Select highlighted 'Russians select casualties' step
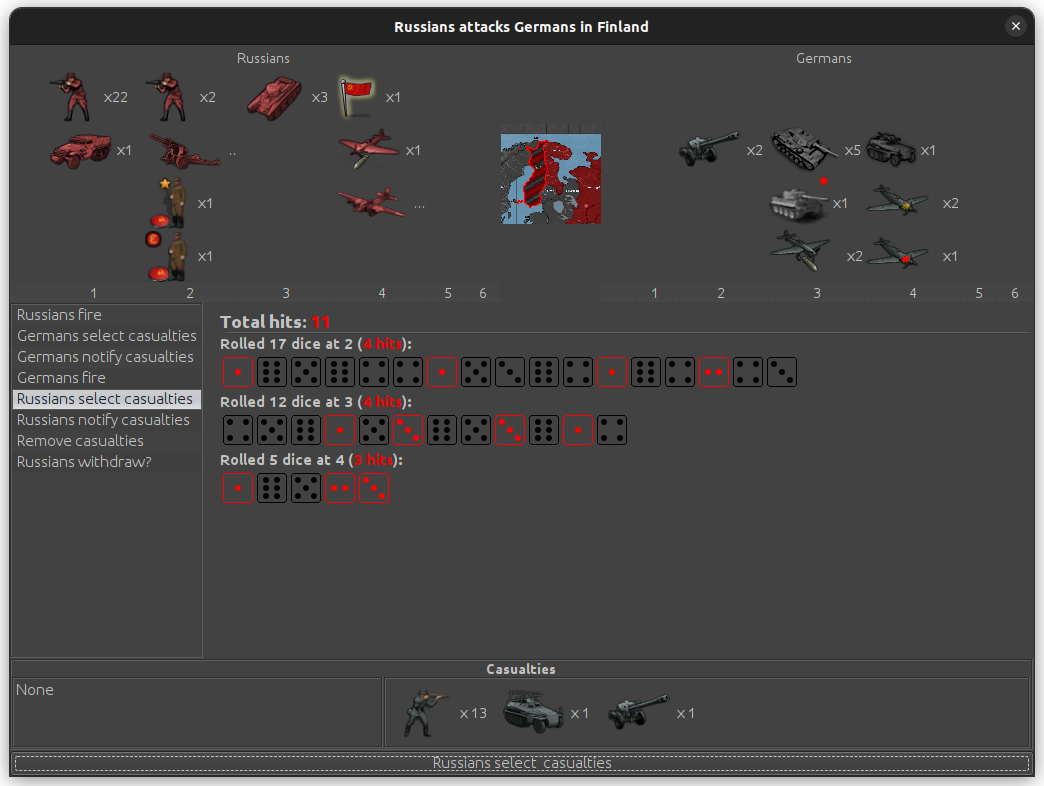The image size is (1044, 786). click(107, 399)
